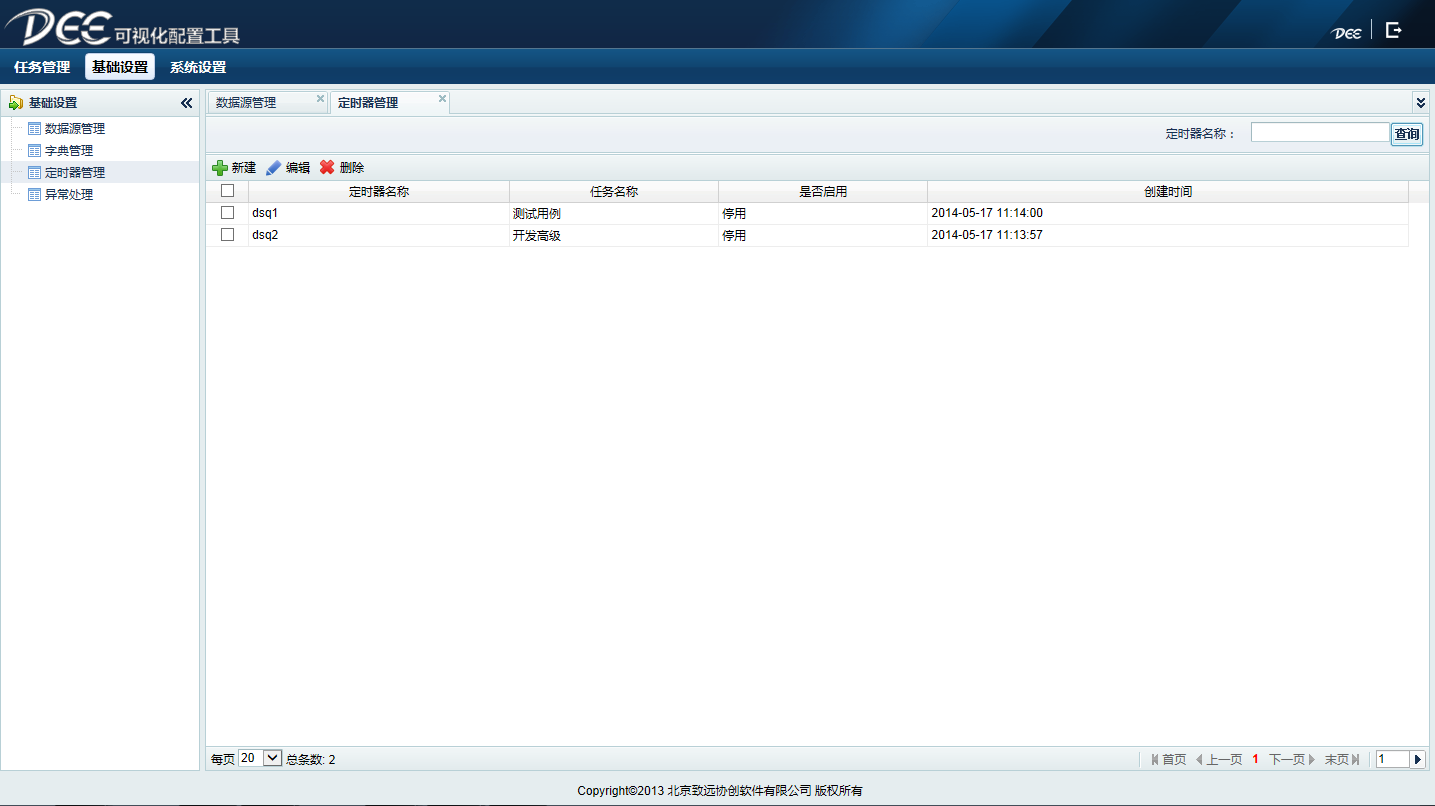Open the per-page count dropdown

point(272,758)
